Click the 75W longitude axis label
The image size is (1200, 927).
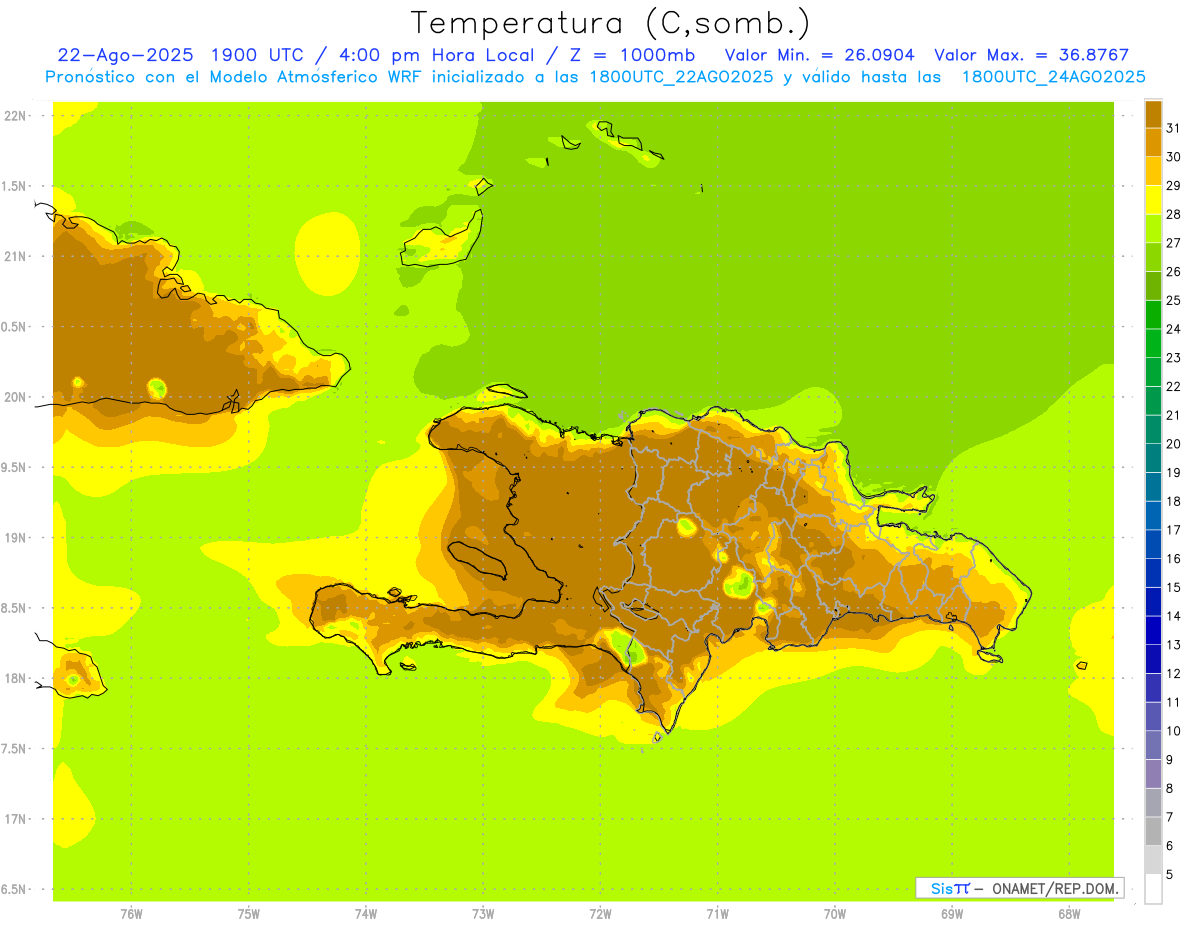tap(248, 914)
